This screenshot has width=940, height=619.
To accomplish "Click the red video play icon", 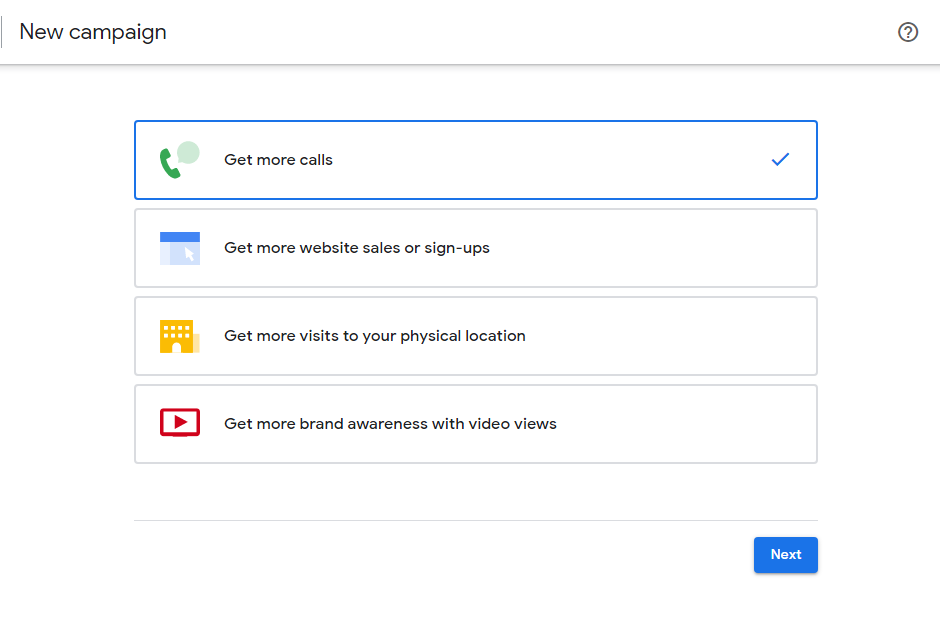I will 180,422.
